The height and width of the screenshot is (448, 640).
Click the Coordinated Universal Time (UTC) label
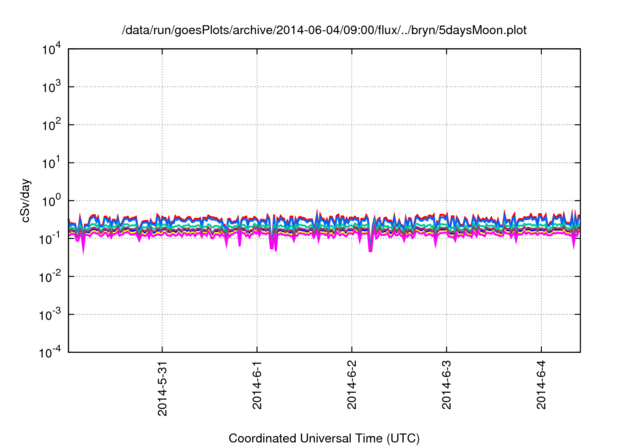324,438
